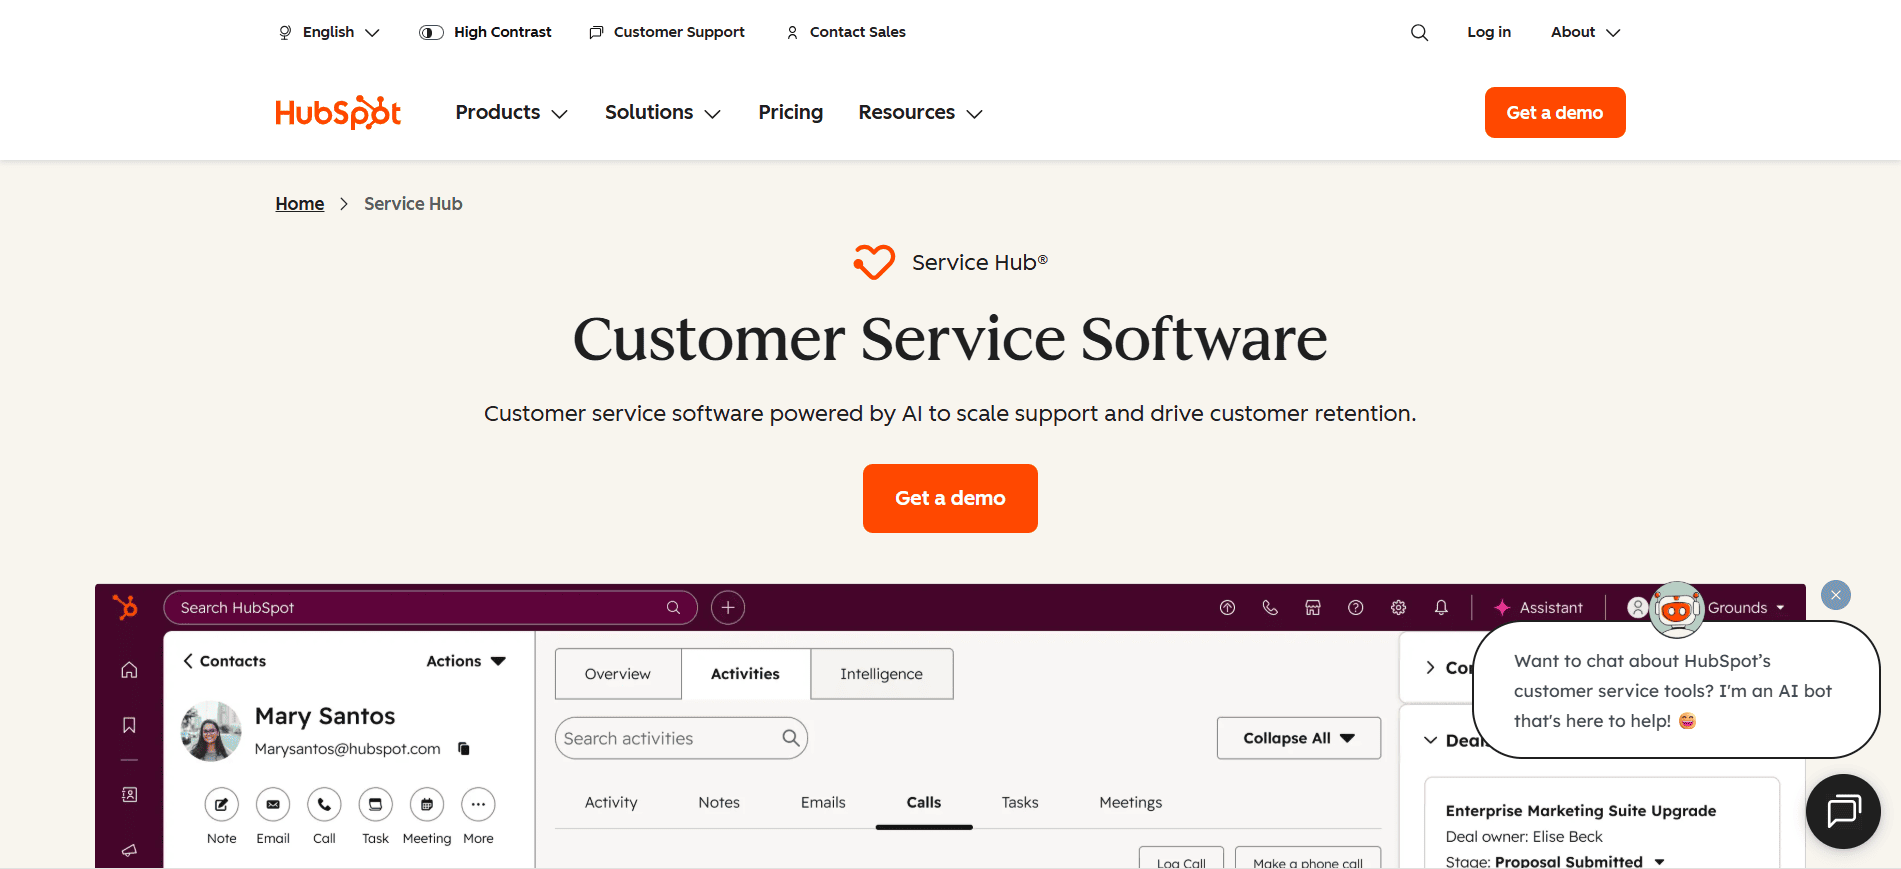Screen dimensions: 1901x869
Task: Click the HubSpot logo in the header
Action: [x=338, y=112]
